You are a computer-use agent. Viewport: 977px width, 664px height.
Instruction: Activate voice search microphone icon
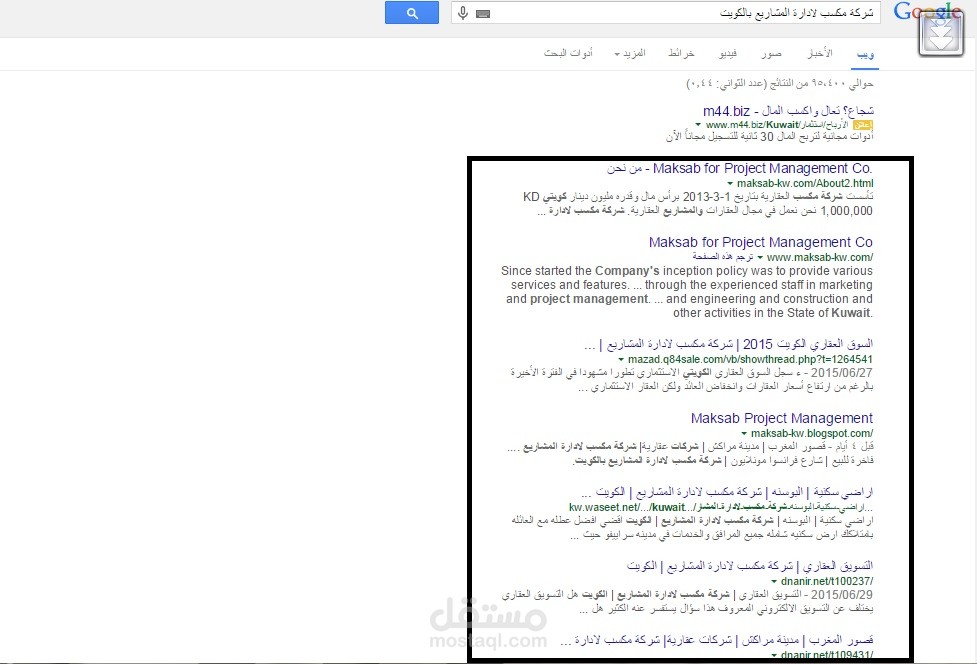pyautogui.click(x=462, y=12)
